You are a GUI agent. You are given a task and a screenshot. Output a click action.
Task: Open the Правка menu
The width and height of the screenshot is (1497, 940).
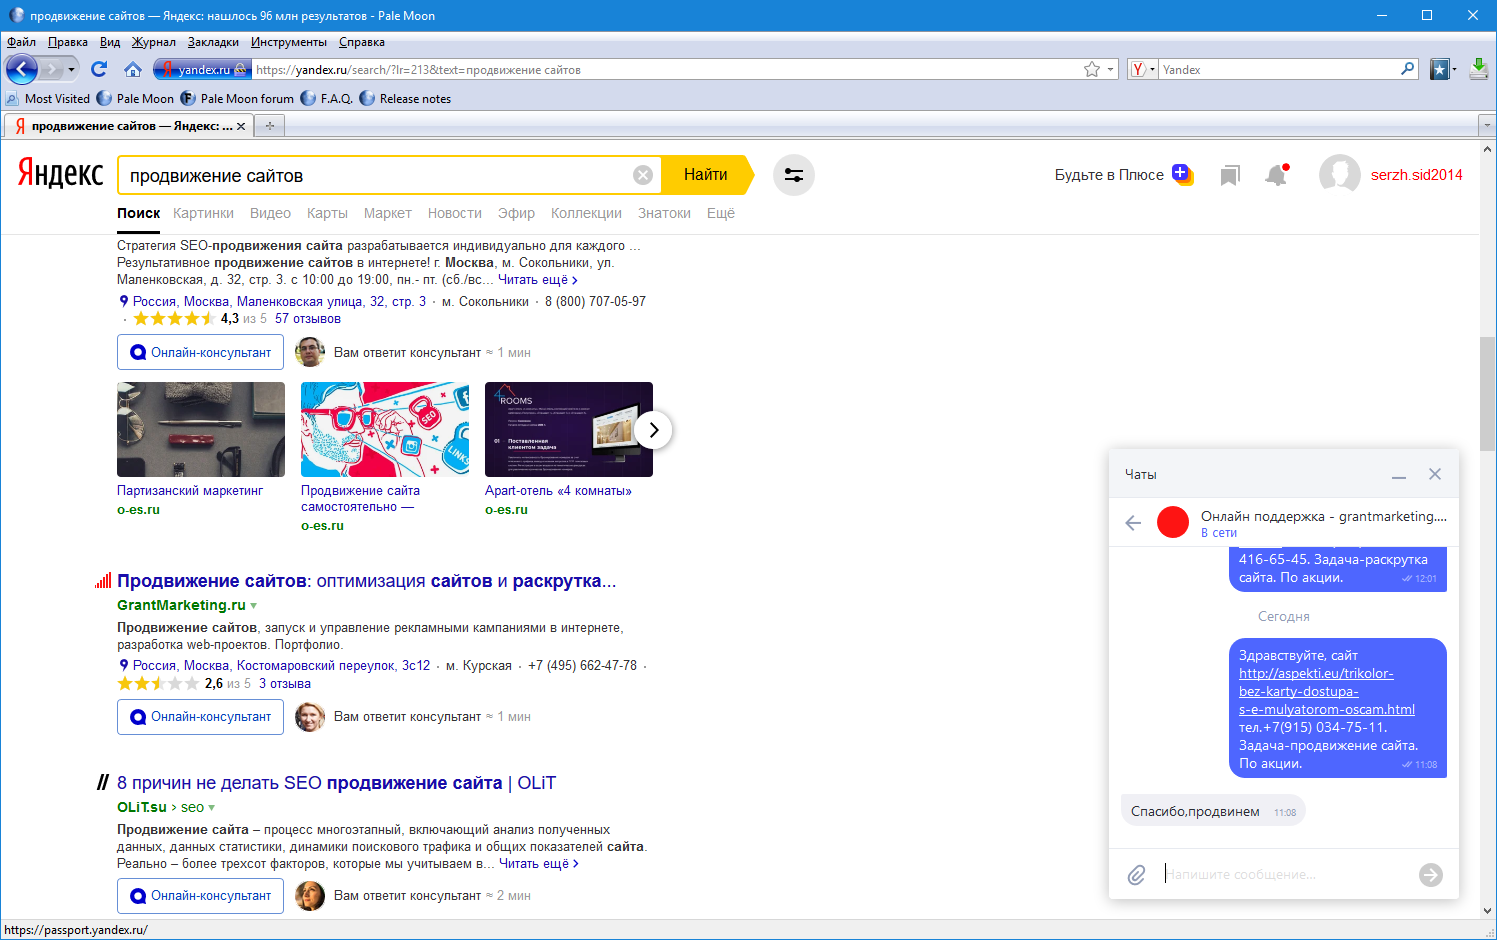(68, 42)
